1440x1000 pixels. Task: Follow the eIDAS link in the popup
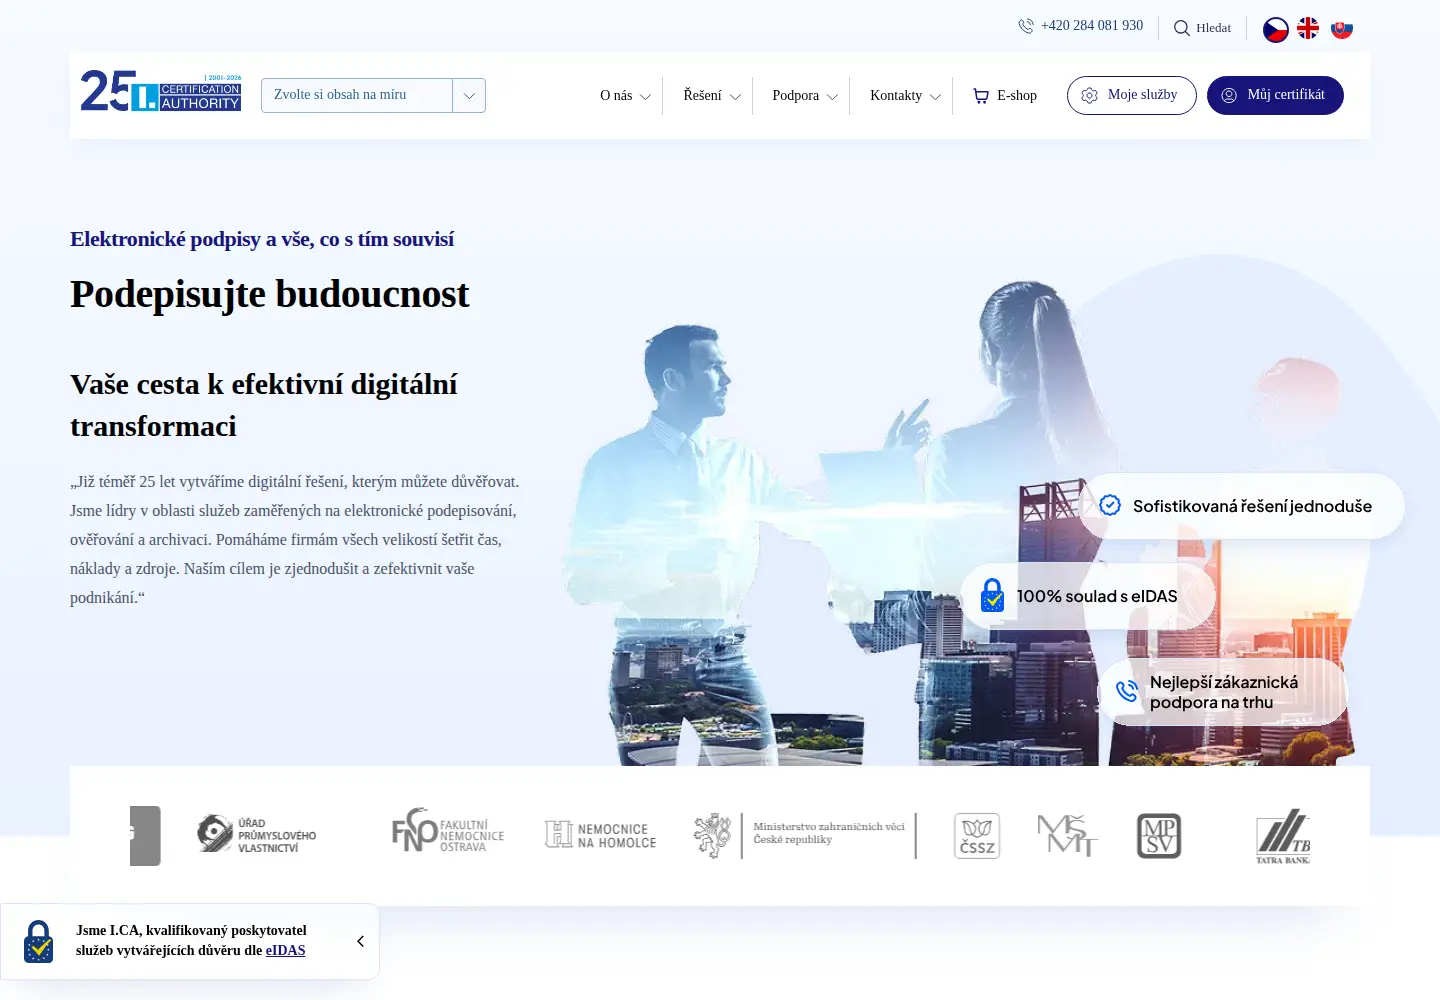click(x=285, y=951)
